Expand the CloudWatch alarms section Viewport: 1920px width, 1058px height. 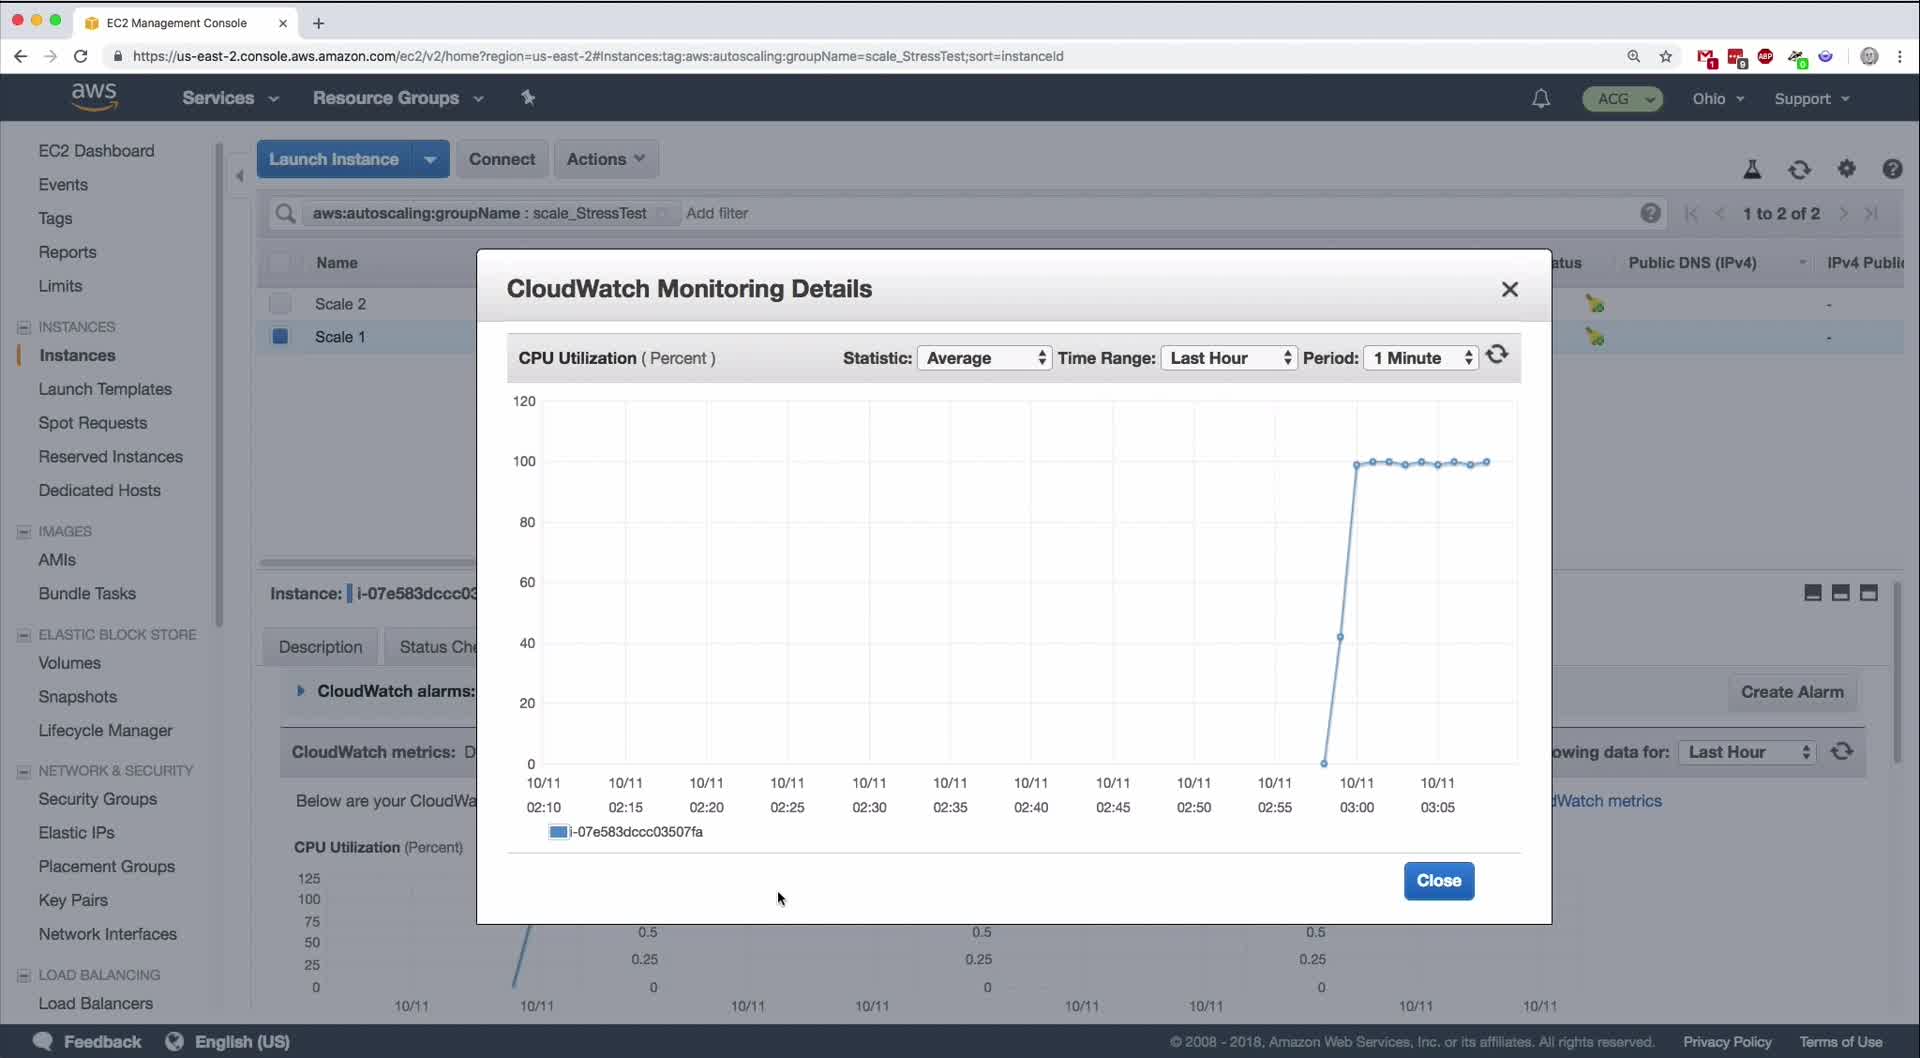[x=300, y=690]
